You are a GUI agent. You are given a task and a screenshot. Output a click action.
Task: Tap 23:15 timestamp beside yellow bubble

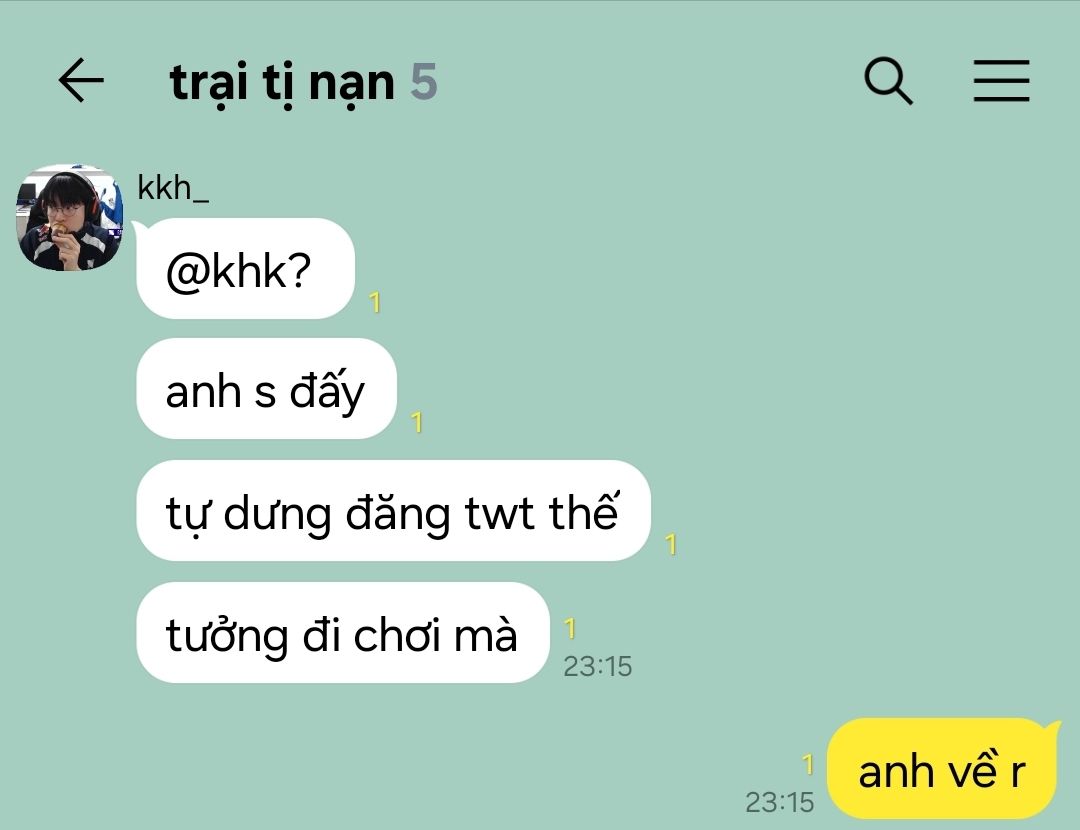pyautogui.click(x=779, y=802)
